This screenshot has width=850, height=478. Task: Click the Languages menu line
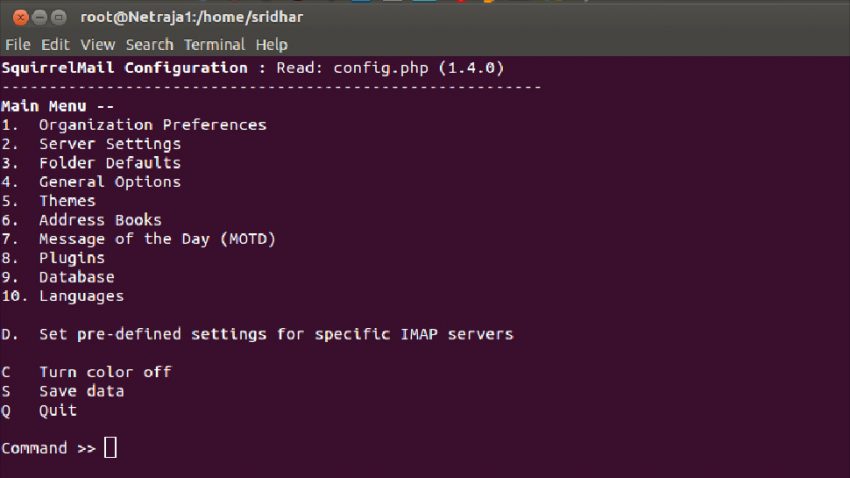[81, 296]
